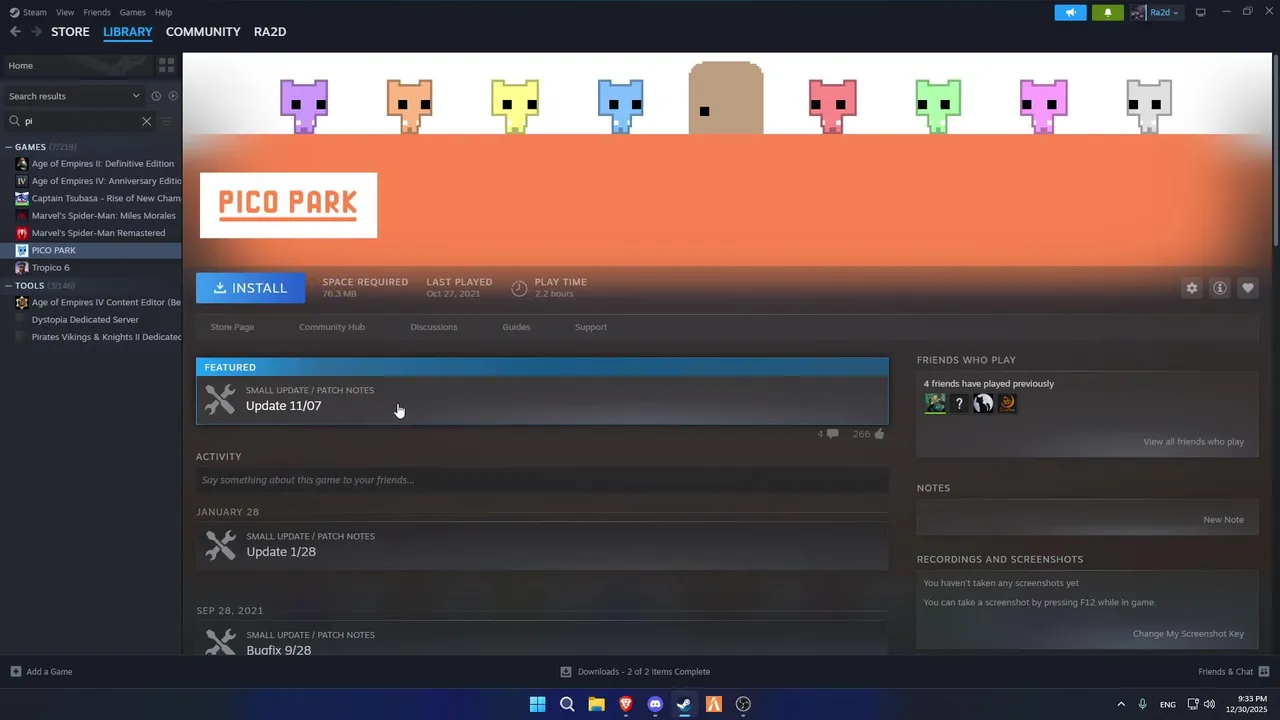Click first friend avatar in Friends Who Play
This screenshot has height=720, width=1280.
935,403
